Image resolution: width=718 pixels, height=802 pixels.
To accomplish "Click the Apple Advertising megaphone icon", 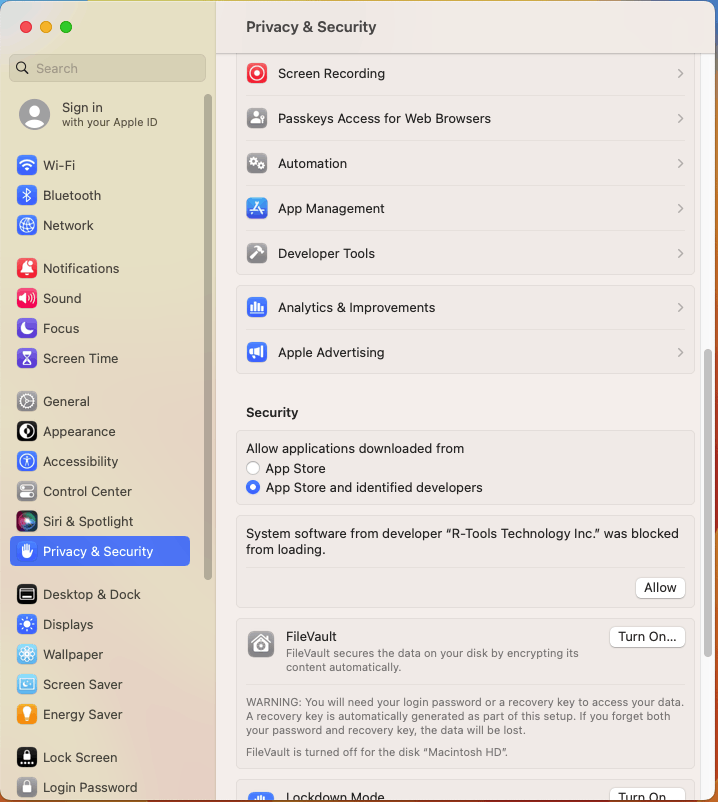I will 257,353.
